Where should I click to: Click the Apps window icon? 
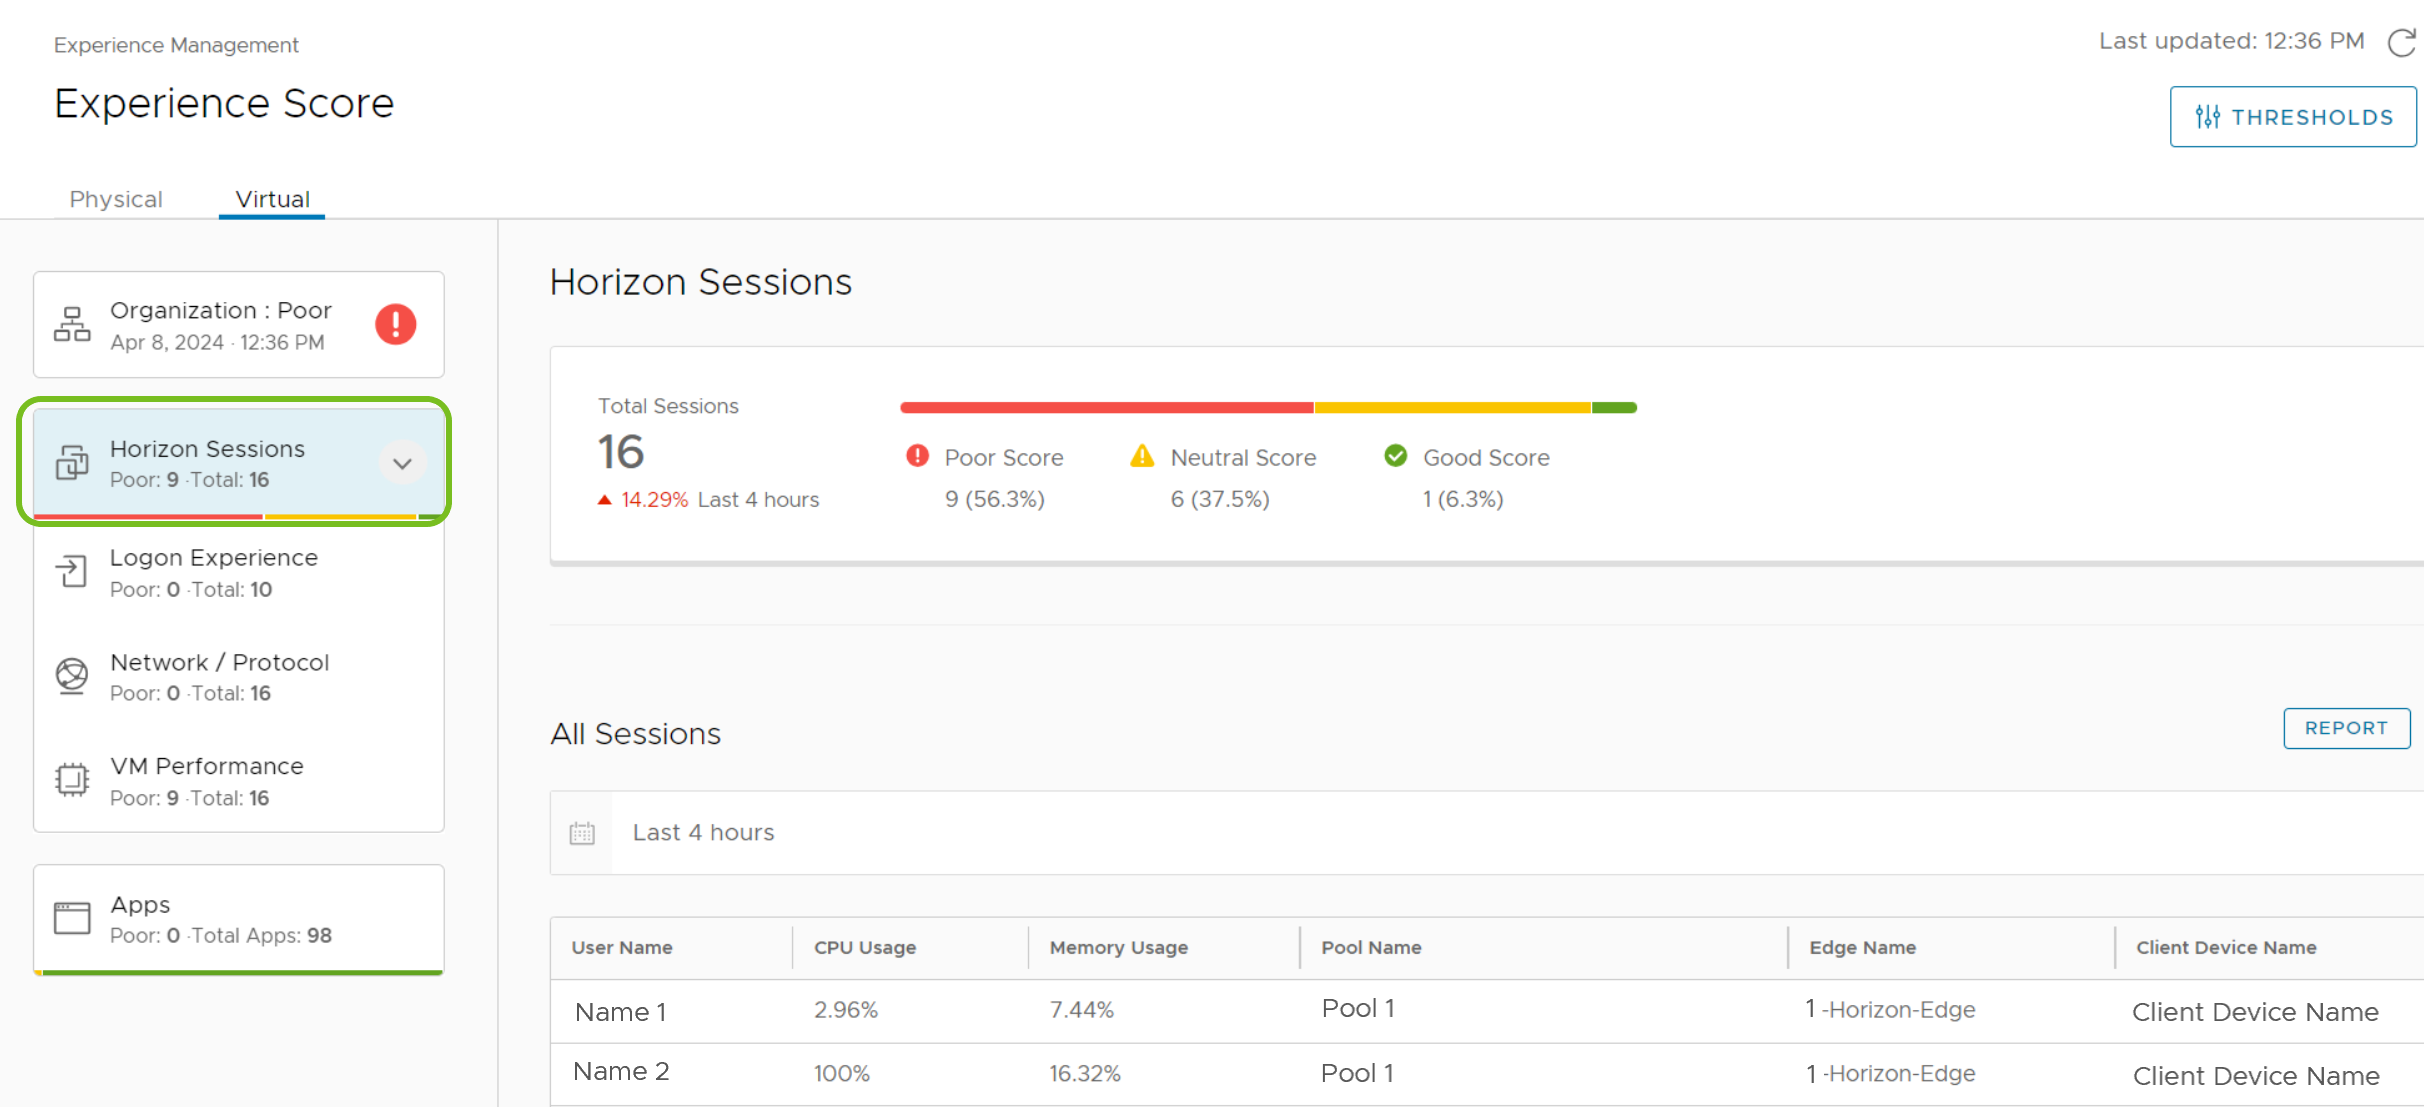72,917
